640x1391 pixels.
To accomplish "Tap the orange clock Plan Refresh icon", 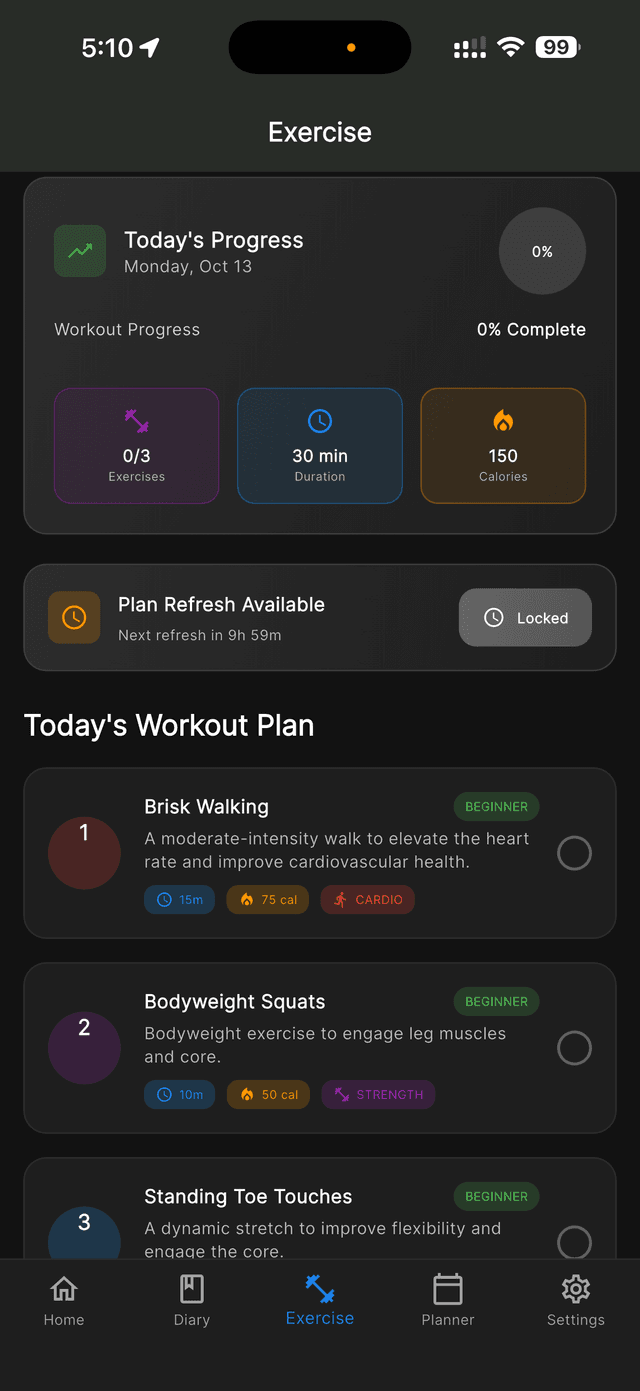I will (74, 618).
